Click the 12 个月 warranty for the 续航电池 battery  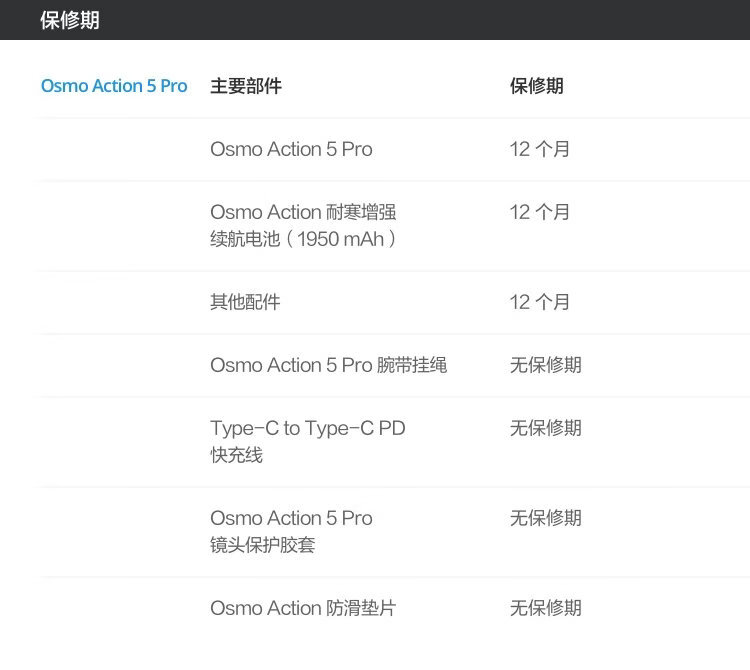540,212
